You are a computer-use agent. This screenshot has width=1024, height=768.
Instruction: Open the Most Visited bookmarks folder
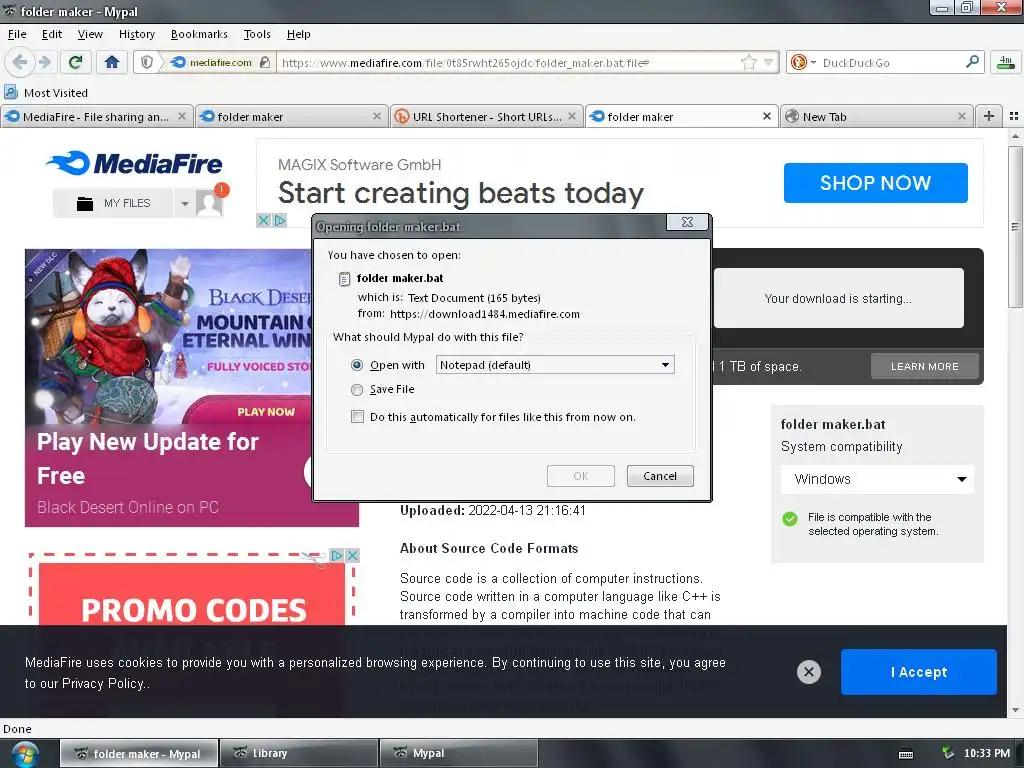pos(46,93)
